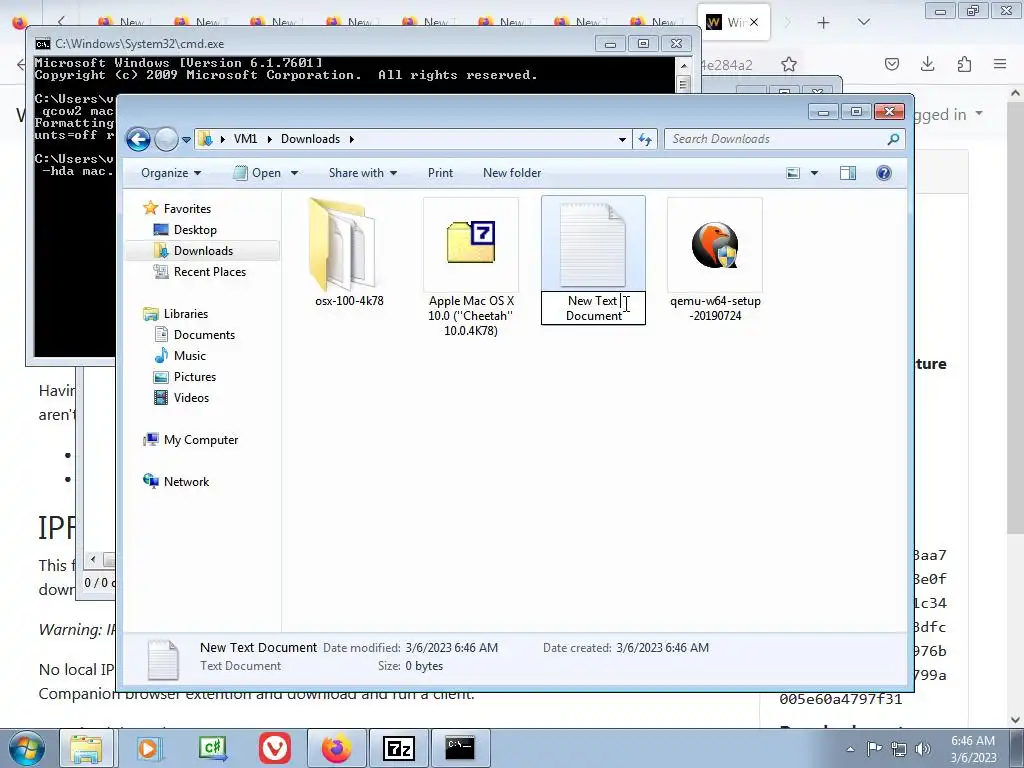
Task: Expand the arrow after VM1 breadcrumb
Action: click(269, 139)
